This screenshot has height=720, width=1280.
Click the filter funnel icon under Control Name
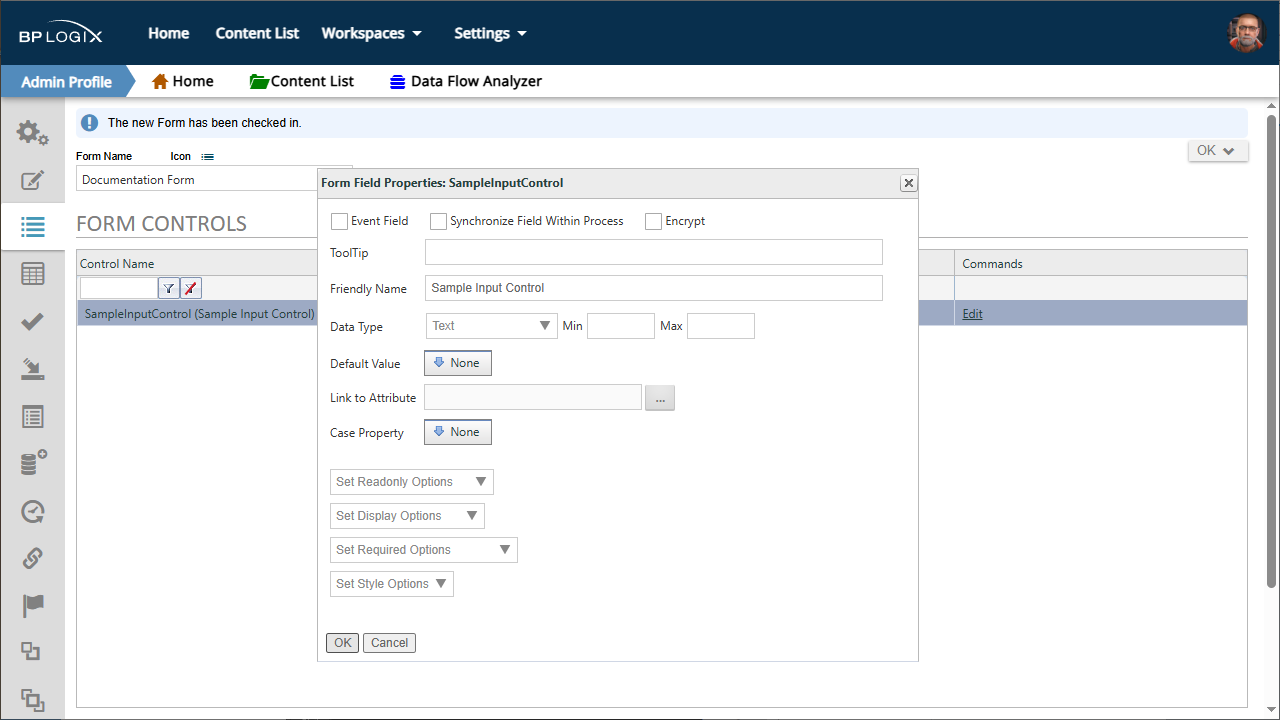point(169,288)
